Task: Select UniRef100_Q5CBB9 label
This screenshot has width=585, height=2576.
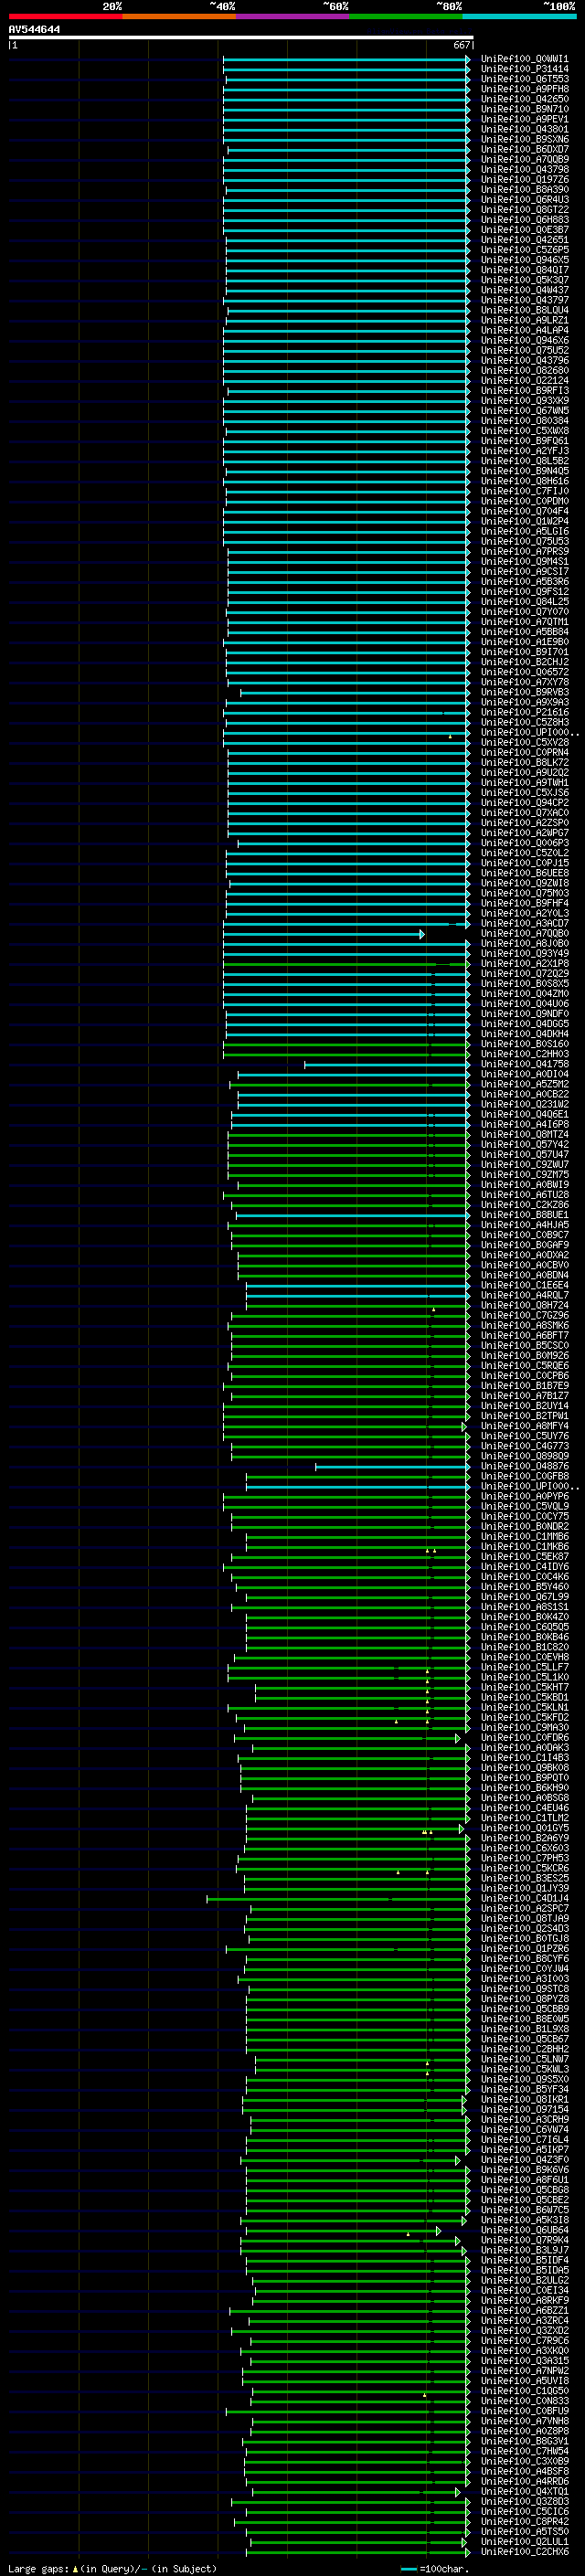Action: pyautogui.click(x=525, y=2009)
